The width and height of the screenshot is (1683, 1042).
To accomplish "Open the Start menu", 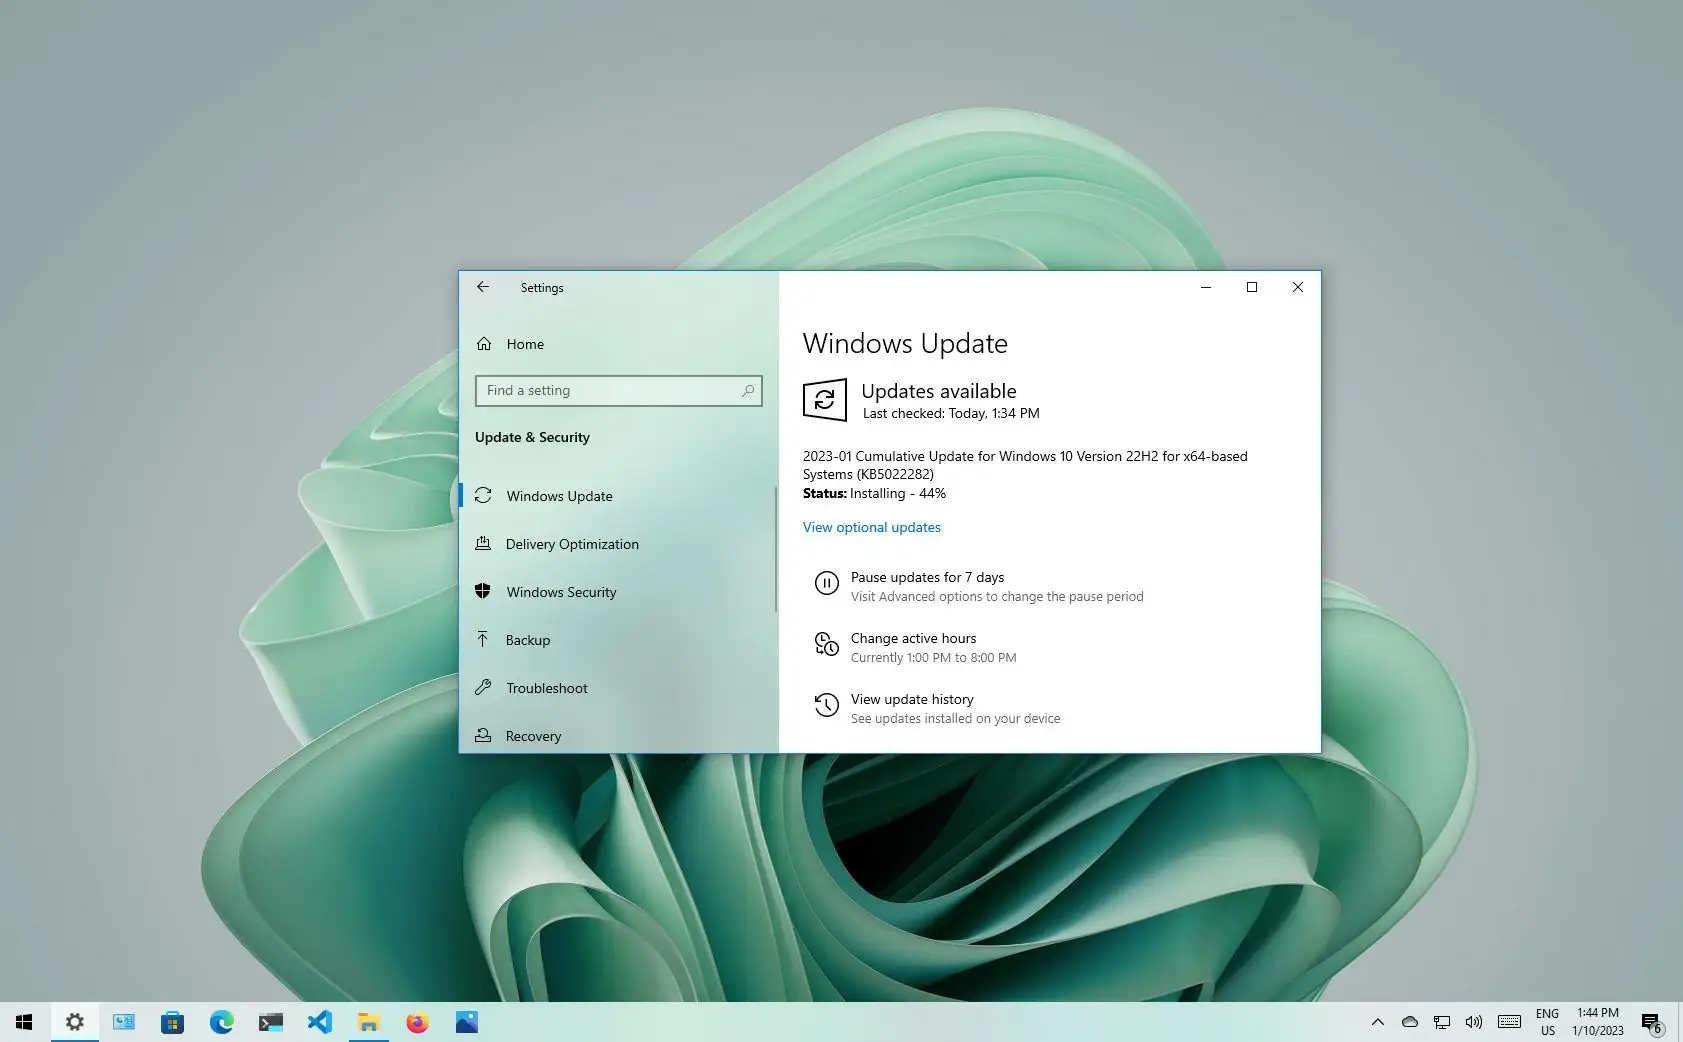I will 23,1022.
